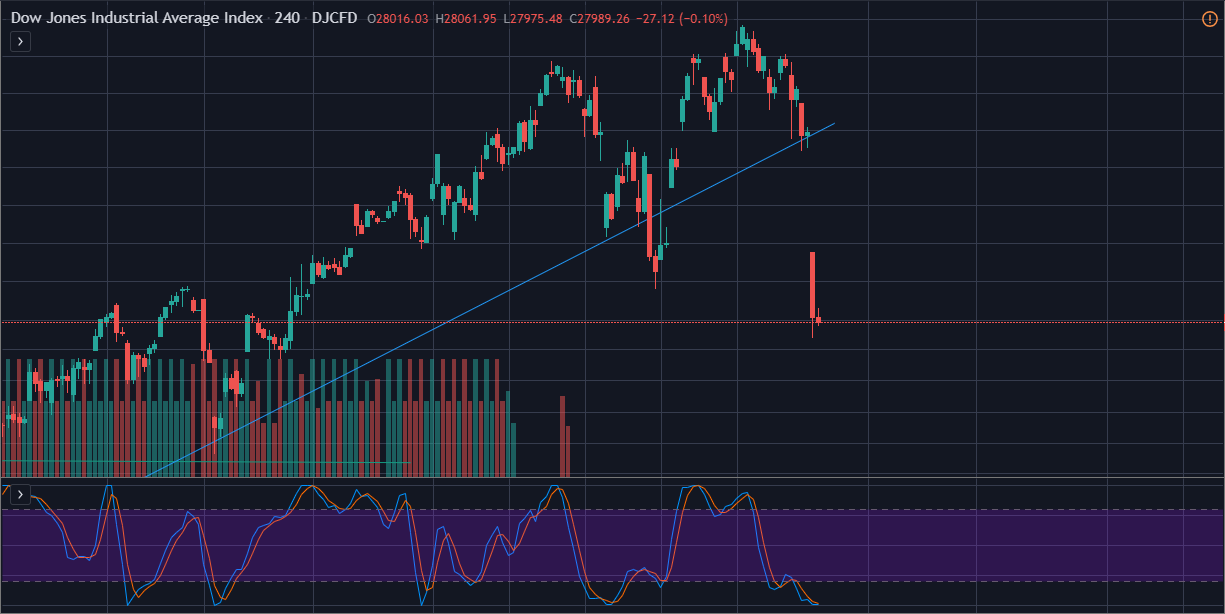Expand the main chart legend chevron

[x=21, y=41]
